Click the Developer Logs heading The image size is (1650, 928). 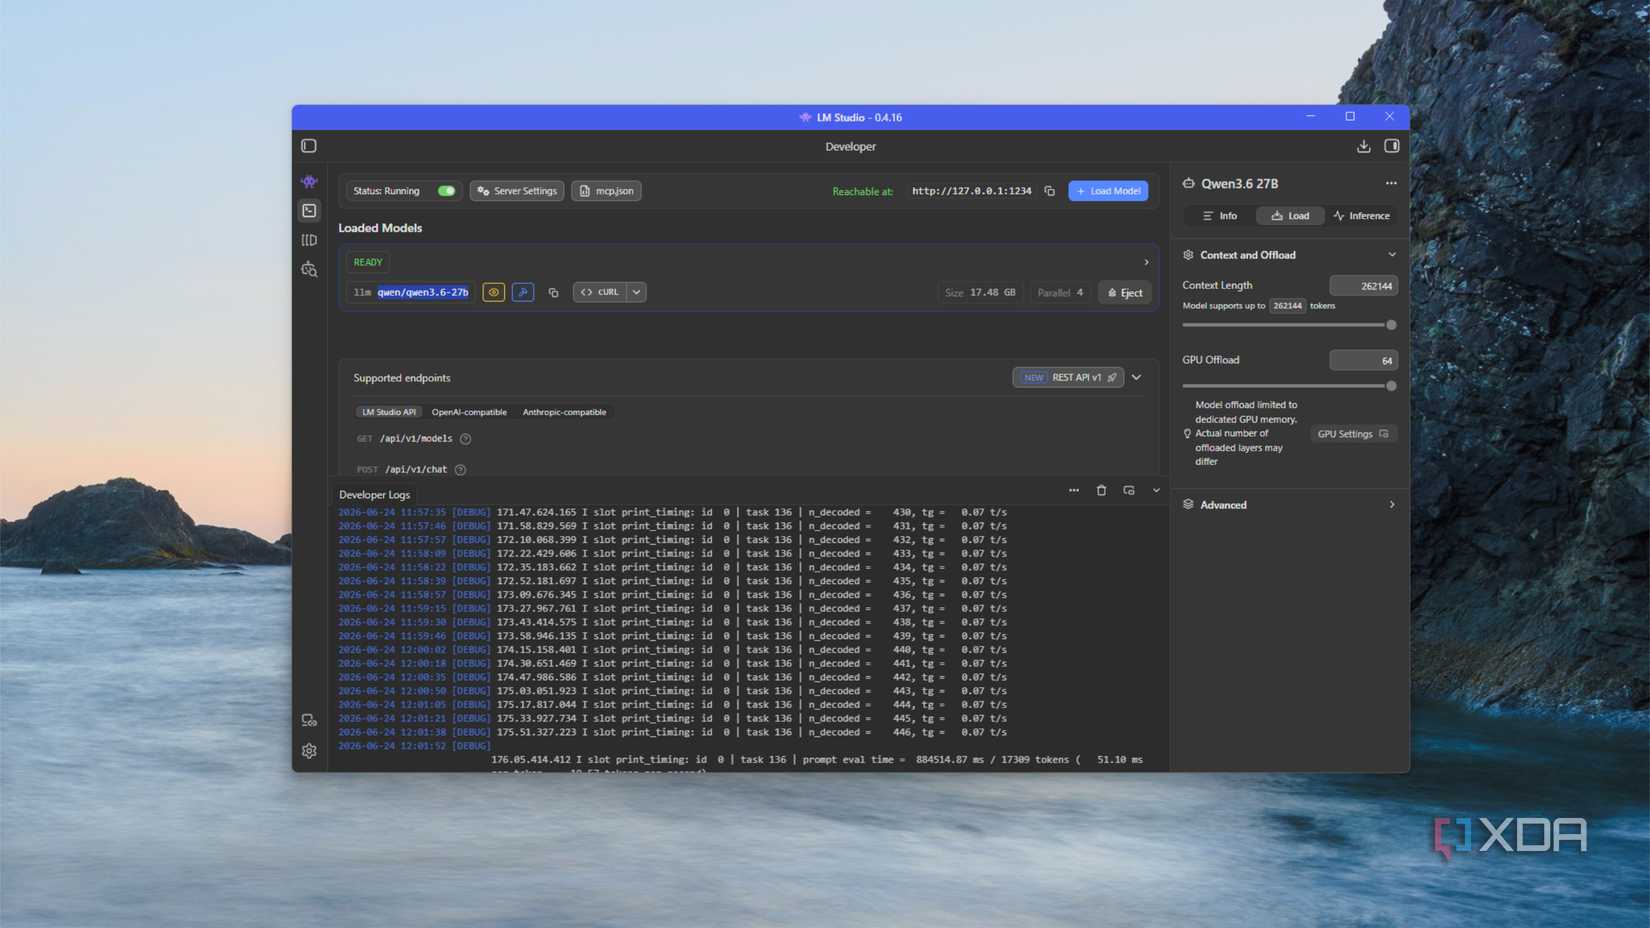click(374, 495)
